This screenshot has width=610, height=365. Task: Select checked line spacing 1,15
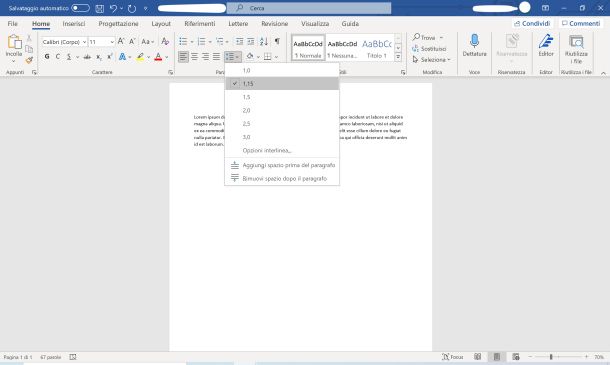pyautogui.click(x=282, y=84)
